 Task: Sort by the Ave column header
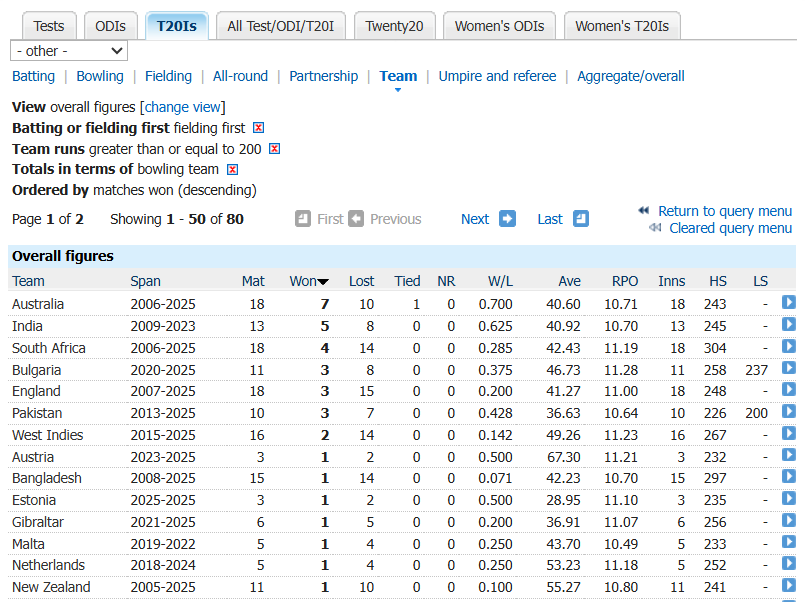click(x=569, y=281)
